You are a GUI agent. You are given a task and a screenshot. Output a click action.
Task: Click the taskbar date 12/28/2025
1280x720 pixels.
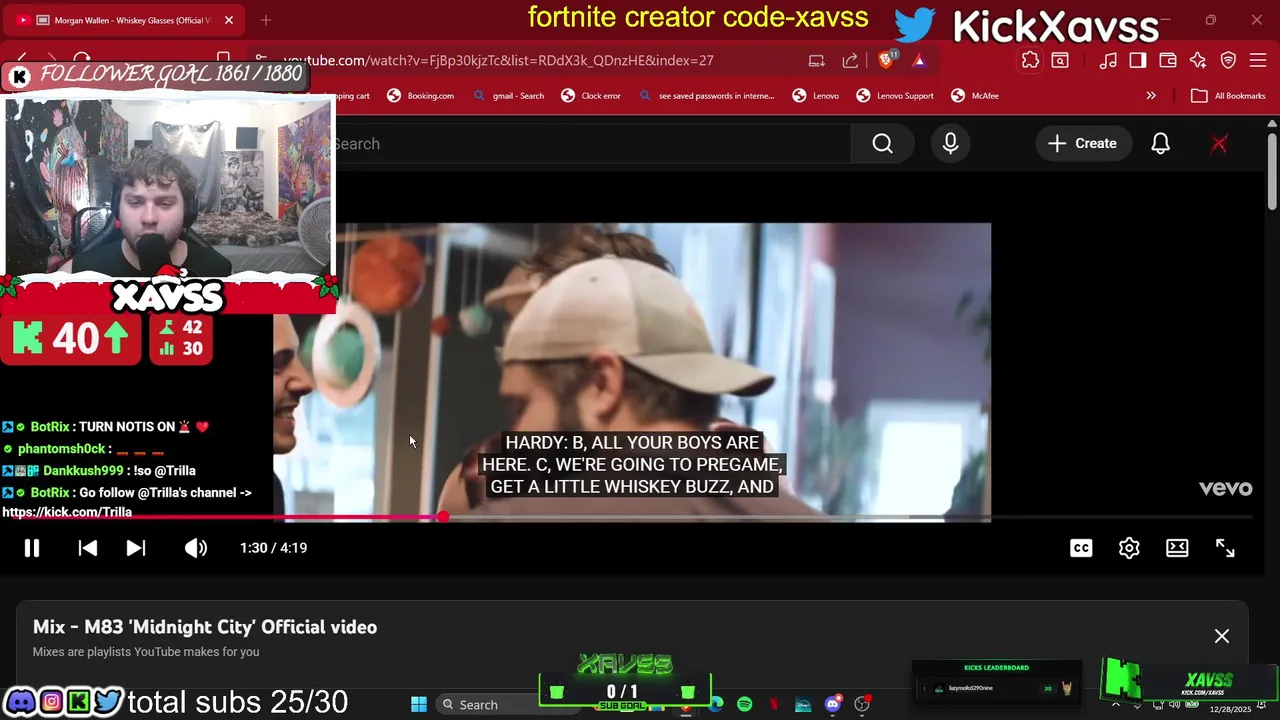pyautogui.click(x=1230, y=709)
